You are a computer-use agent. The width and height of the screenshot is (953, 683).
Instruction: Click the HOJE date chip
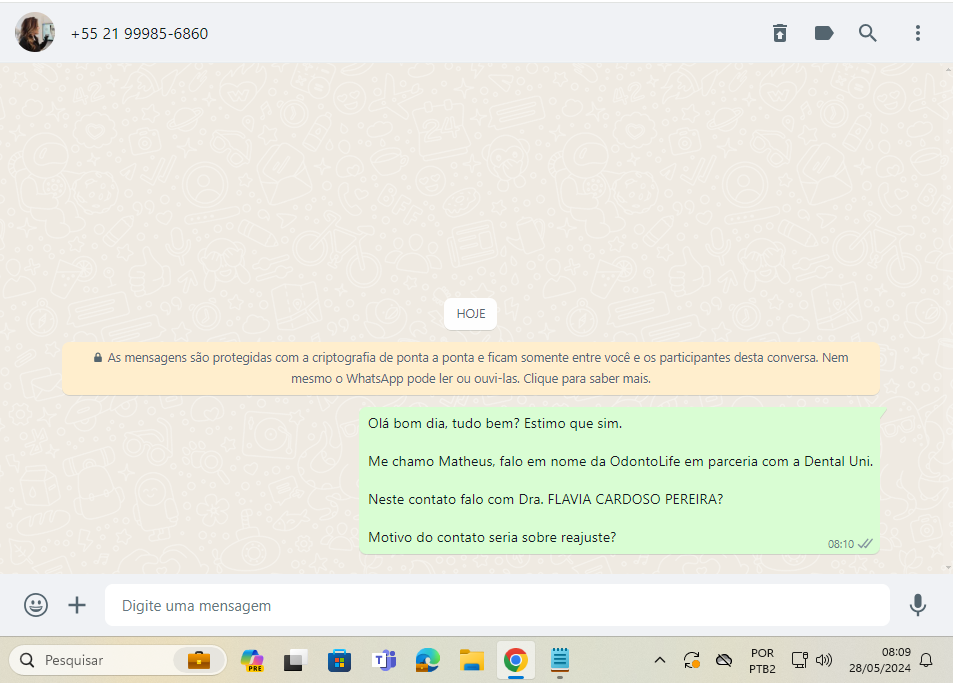[470, 314]
